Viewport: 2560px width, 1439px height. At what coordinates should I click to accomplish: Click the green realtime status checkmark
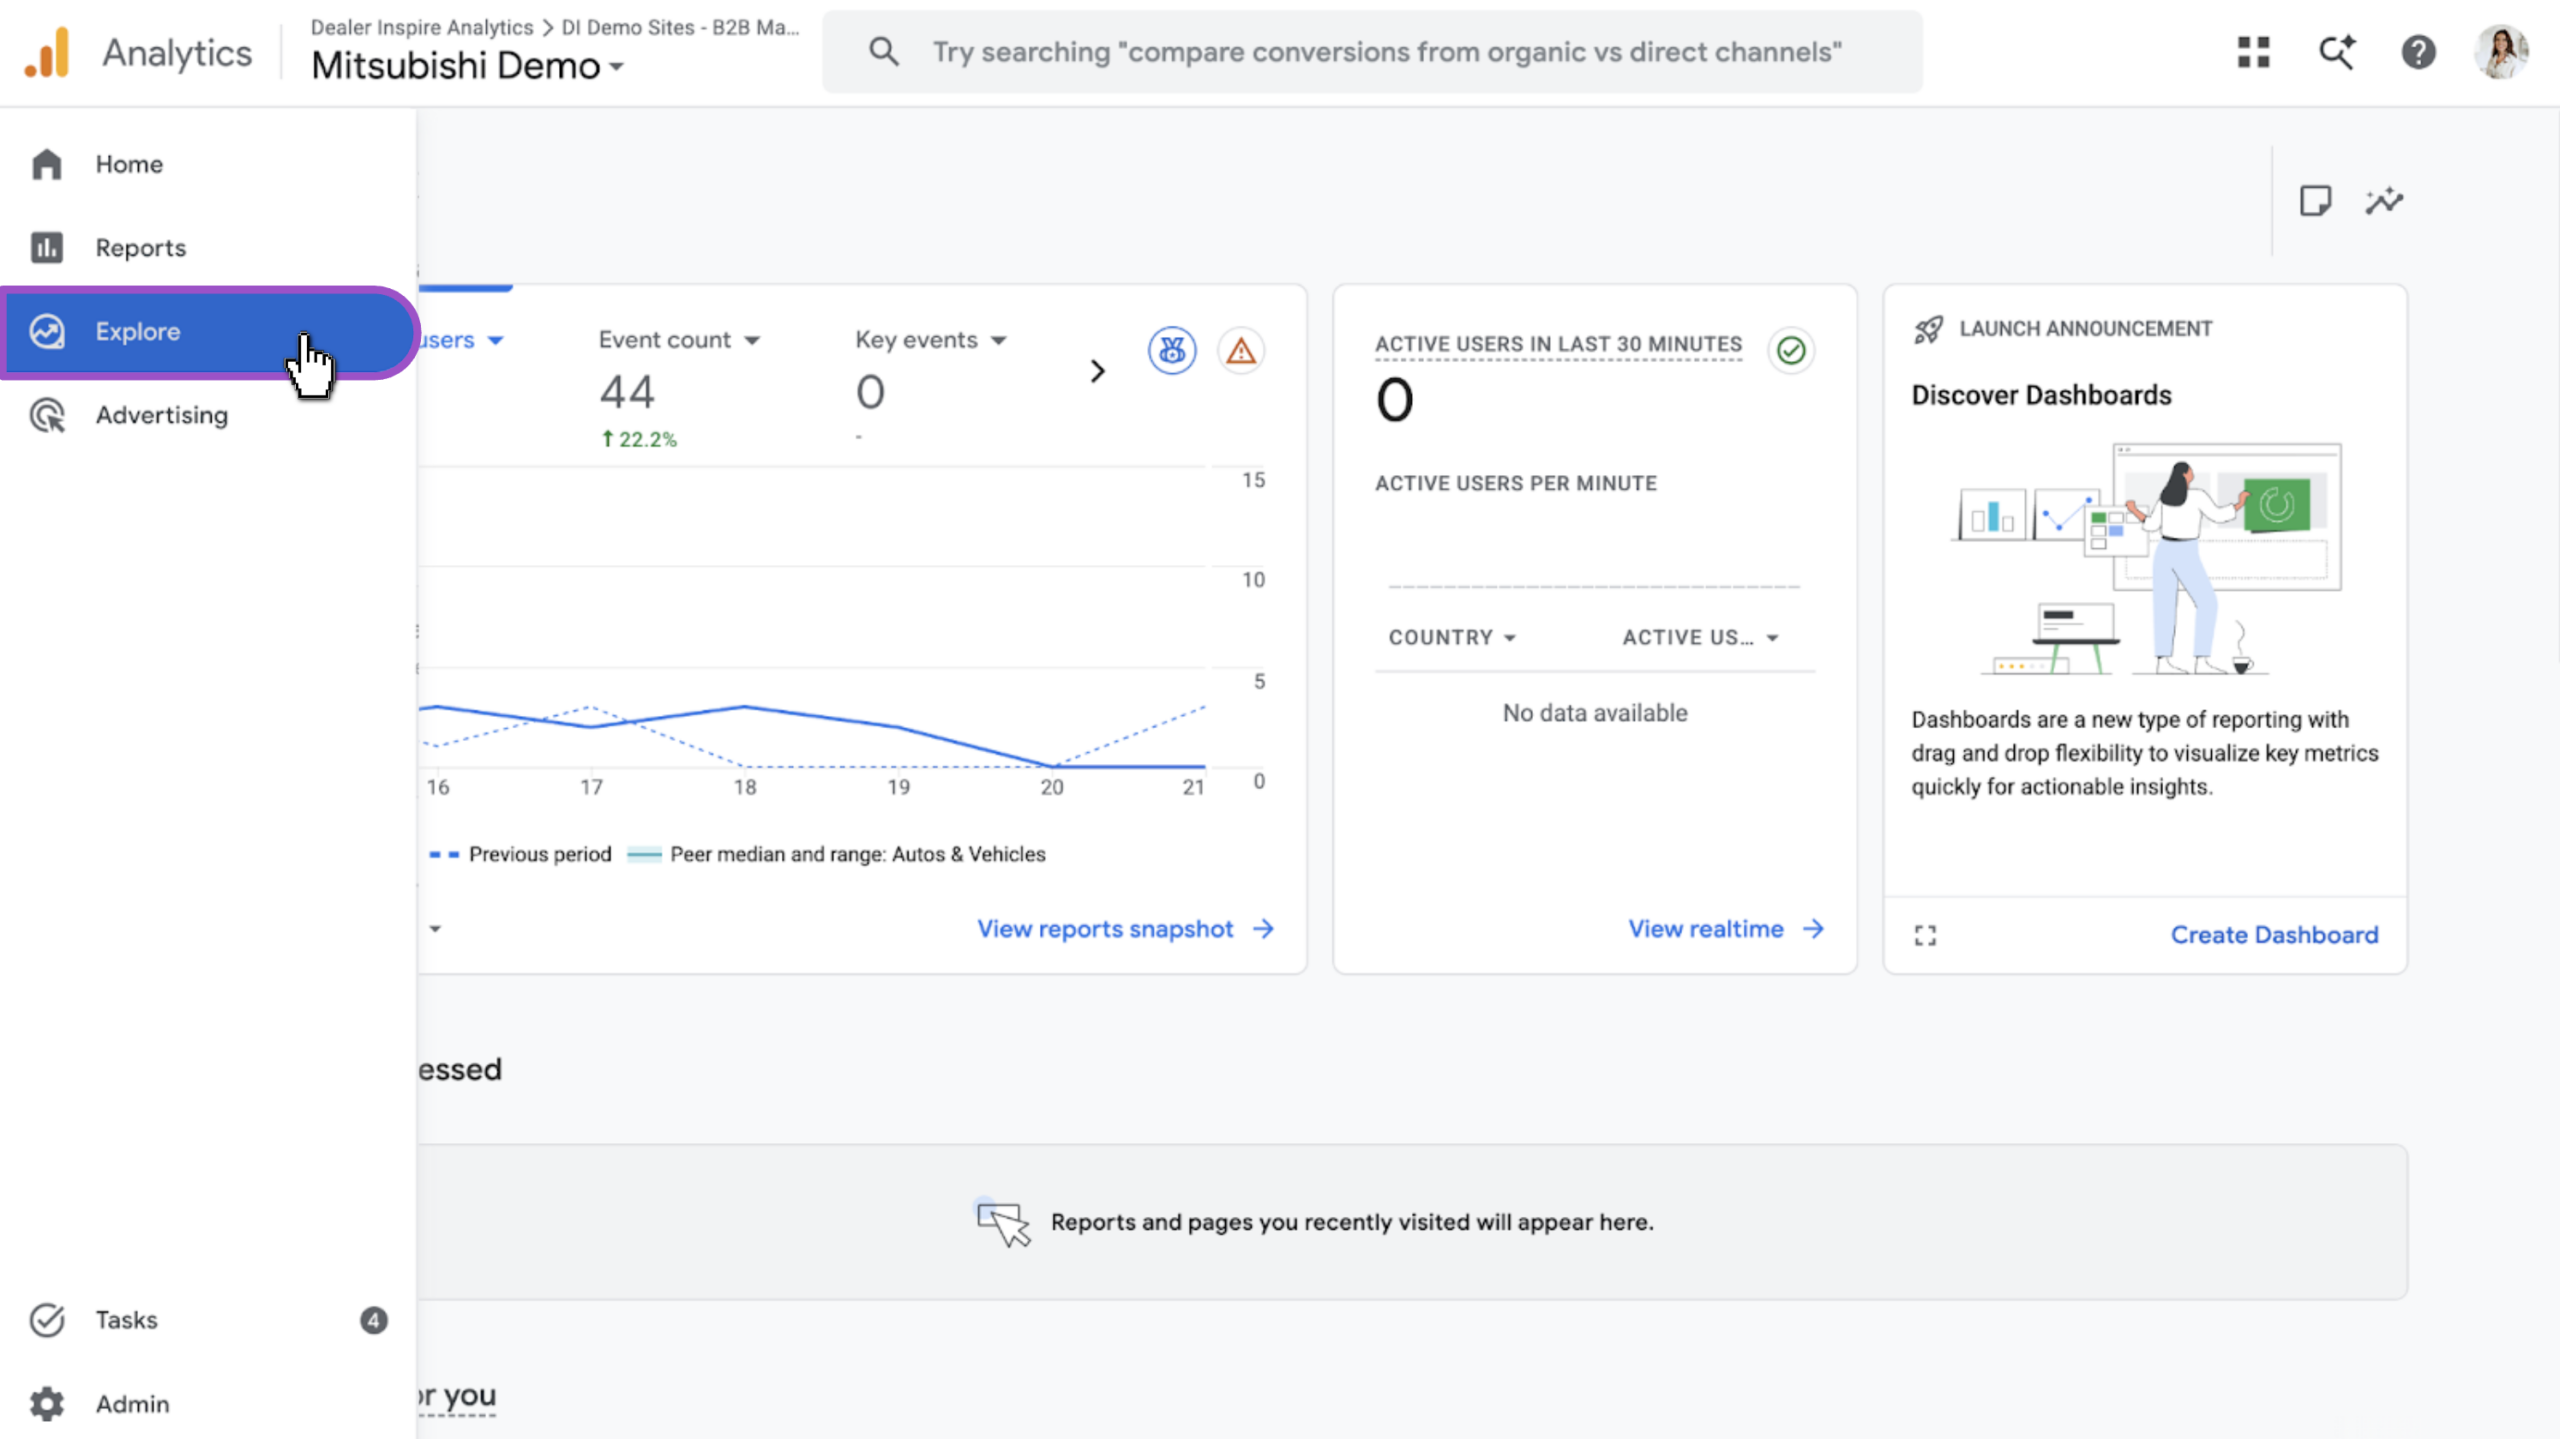pos(1791,350)
